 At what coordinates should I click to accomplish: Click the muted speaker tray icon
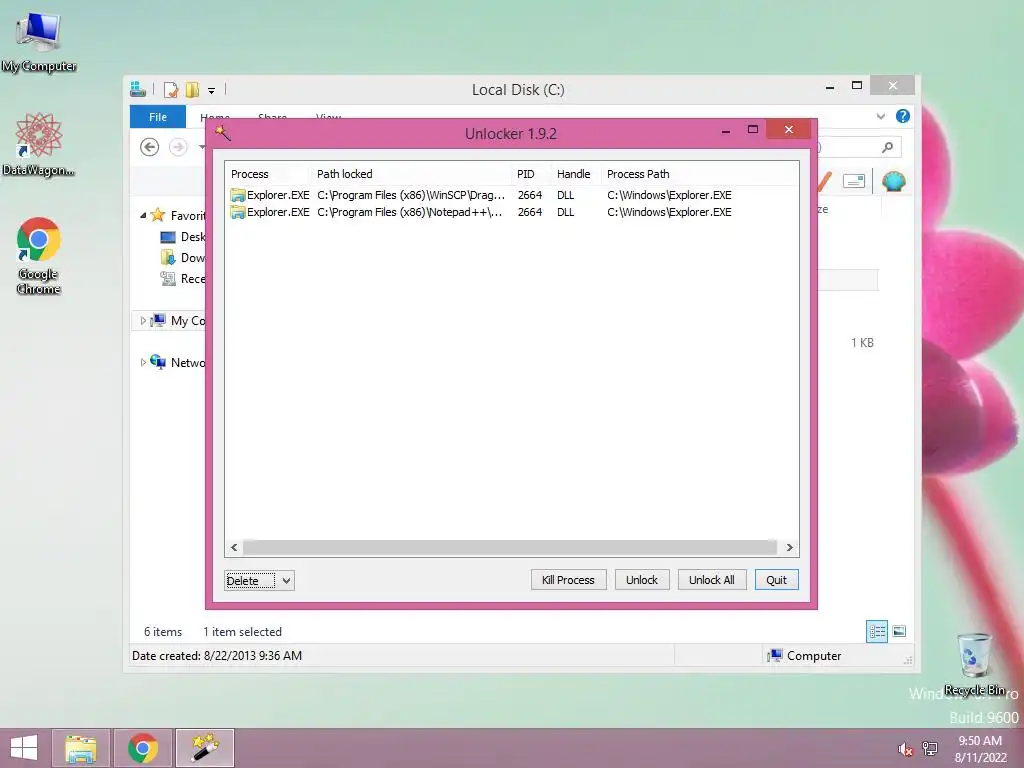click(x=906, y=749)
